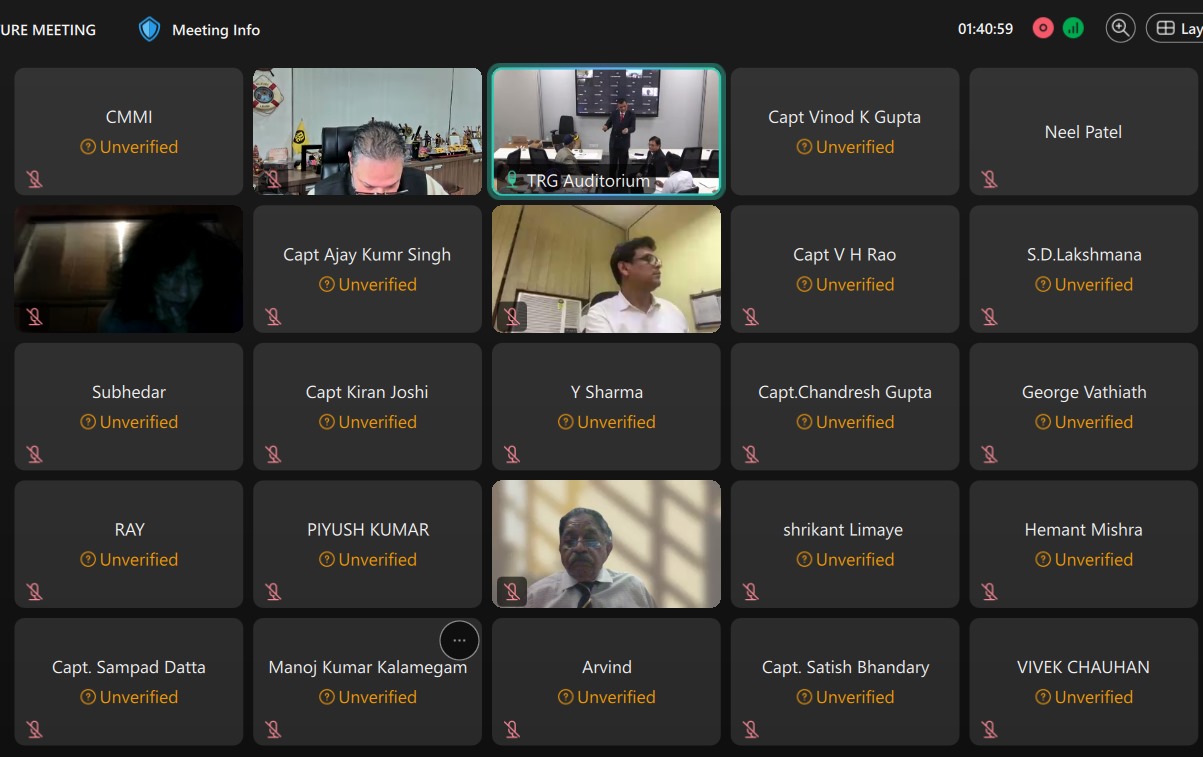
Task: Open more options on Manoj Kumar Kalamegam tile
Action: [459, 640]
